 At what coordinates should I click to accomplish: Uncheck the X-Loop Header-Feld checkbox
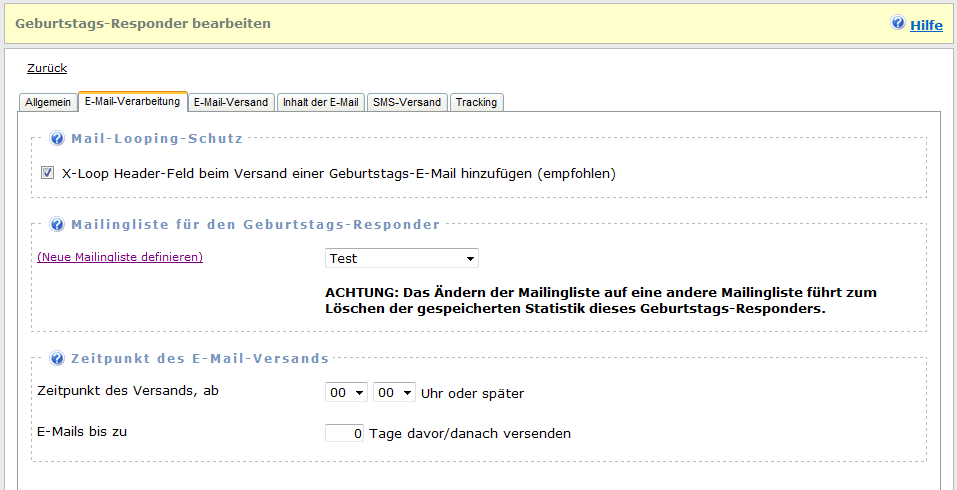click(47, 173)
